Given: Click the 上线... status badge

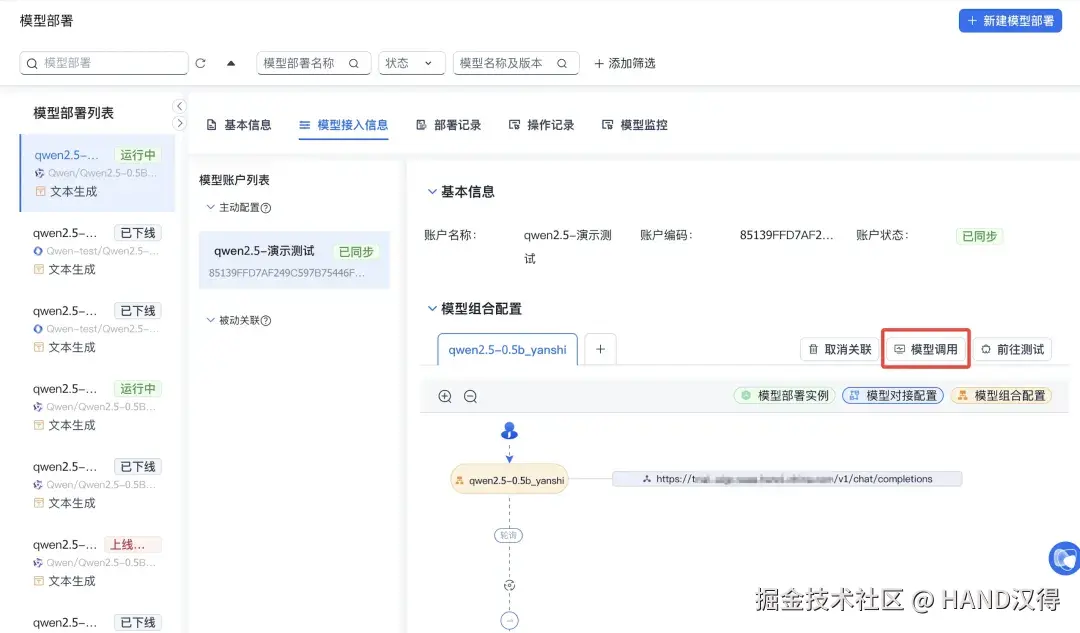Looking at the screenshot, I should pyautogui.click(x=133, y=545).
